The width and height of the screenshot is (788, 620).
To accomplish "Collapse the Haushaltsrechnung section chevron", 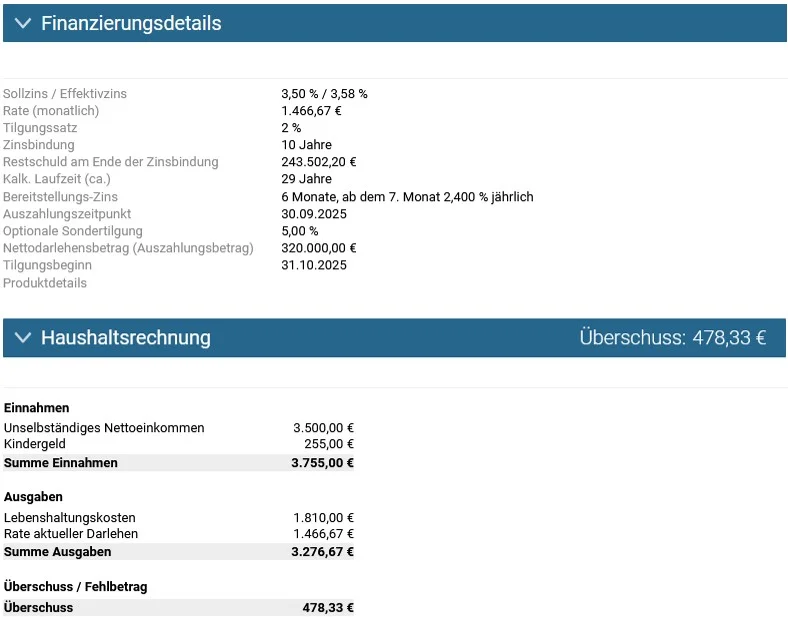I will pos(23,337).
